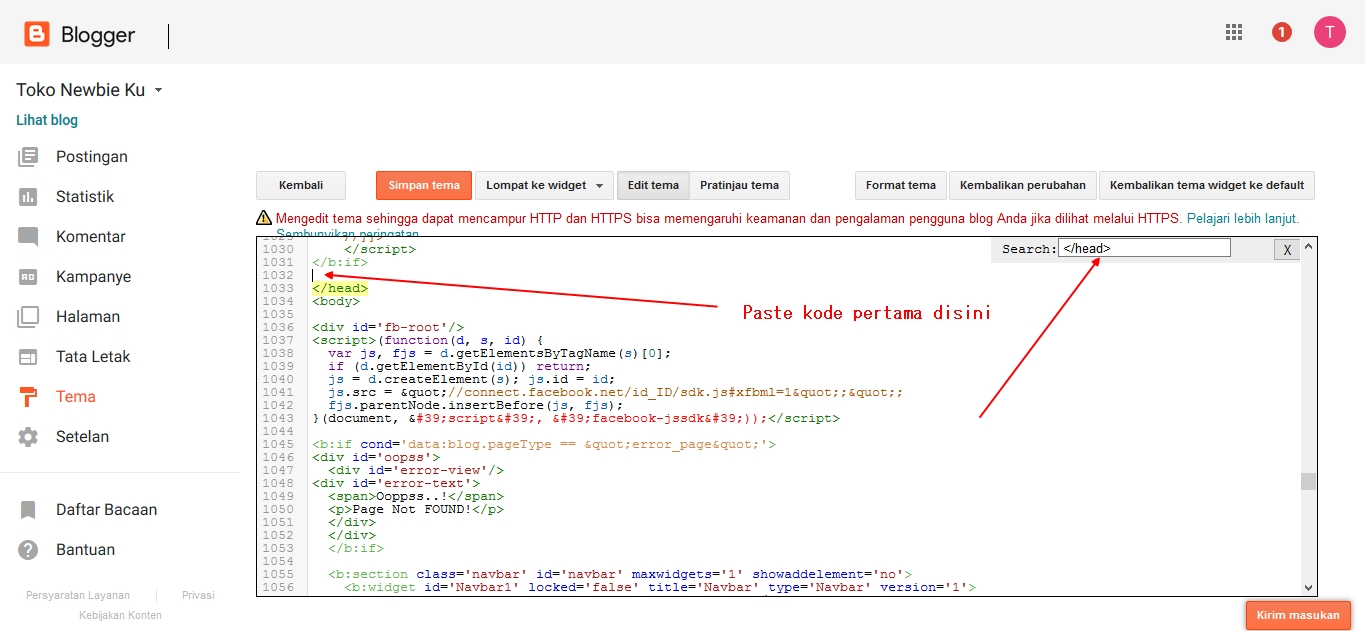Click the Kembalikan perubahan button
This screenshot has height=631, width=1365.
pos(1023,185)
